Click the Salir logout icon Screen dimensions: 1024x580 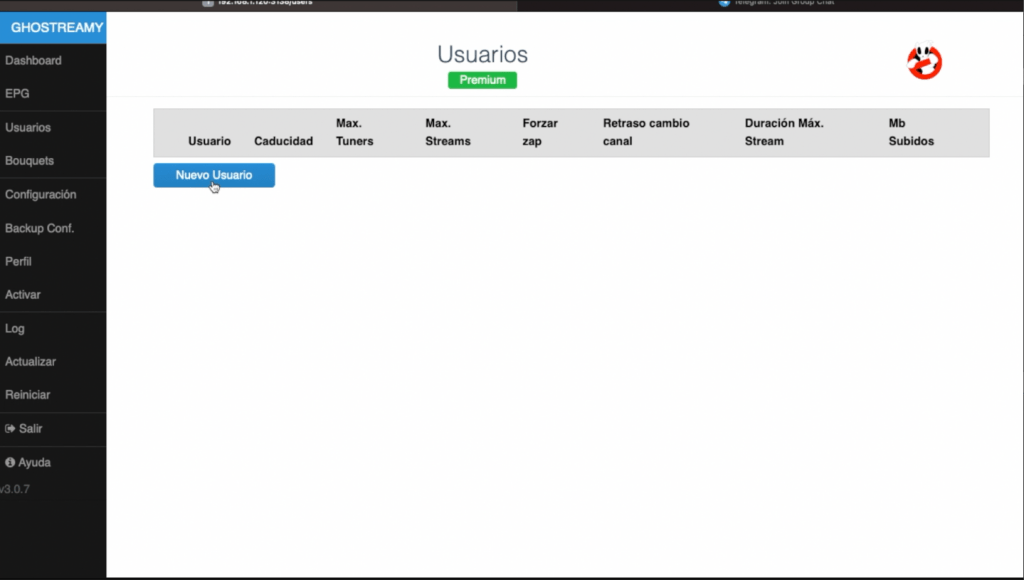click(10, 429)
